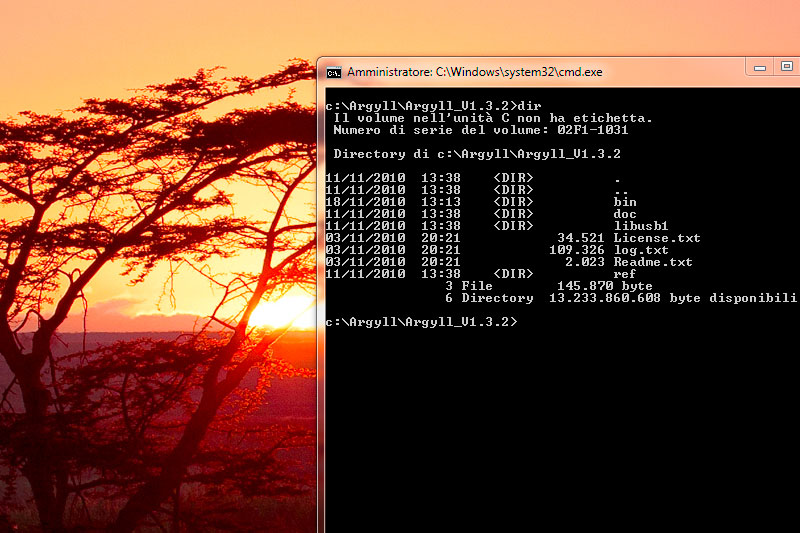Click the time 13:13 on bin row
This screenshot has width=800, height=533.
click(x=441, y=202)
